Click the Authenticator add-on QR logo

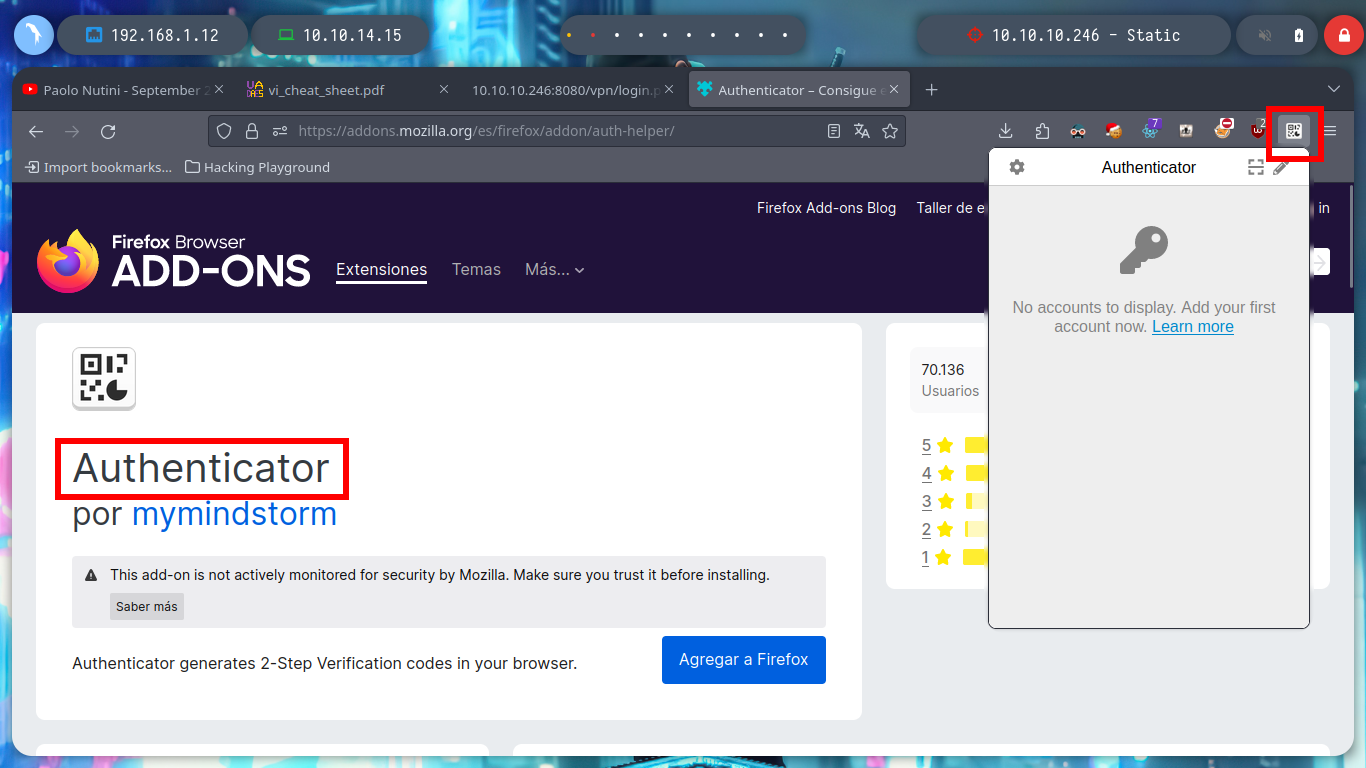104,379
